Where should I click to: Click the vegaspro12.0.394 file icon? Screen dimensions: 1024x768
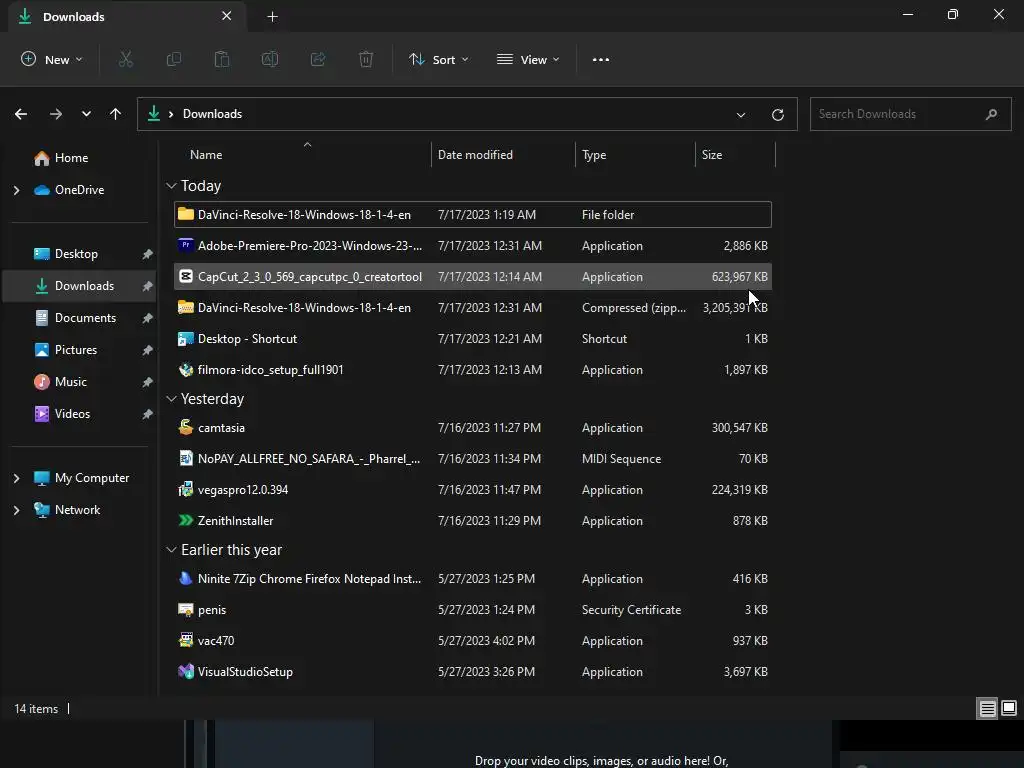(185, 490)
